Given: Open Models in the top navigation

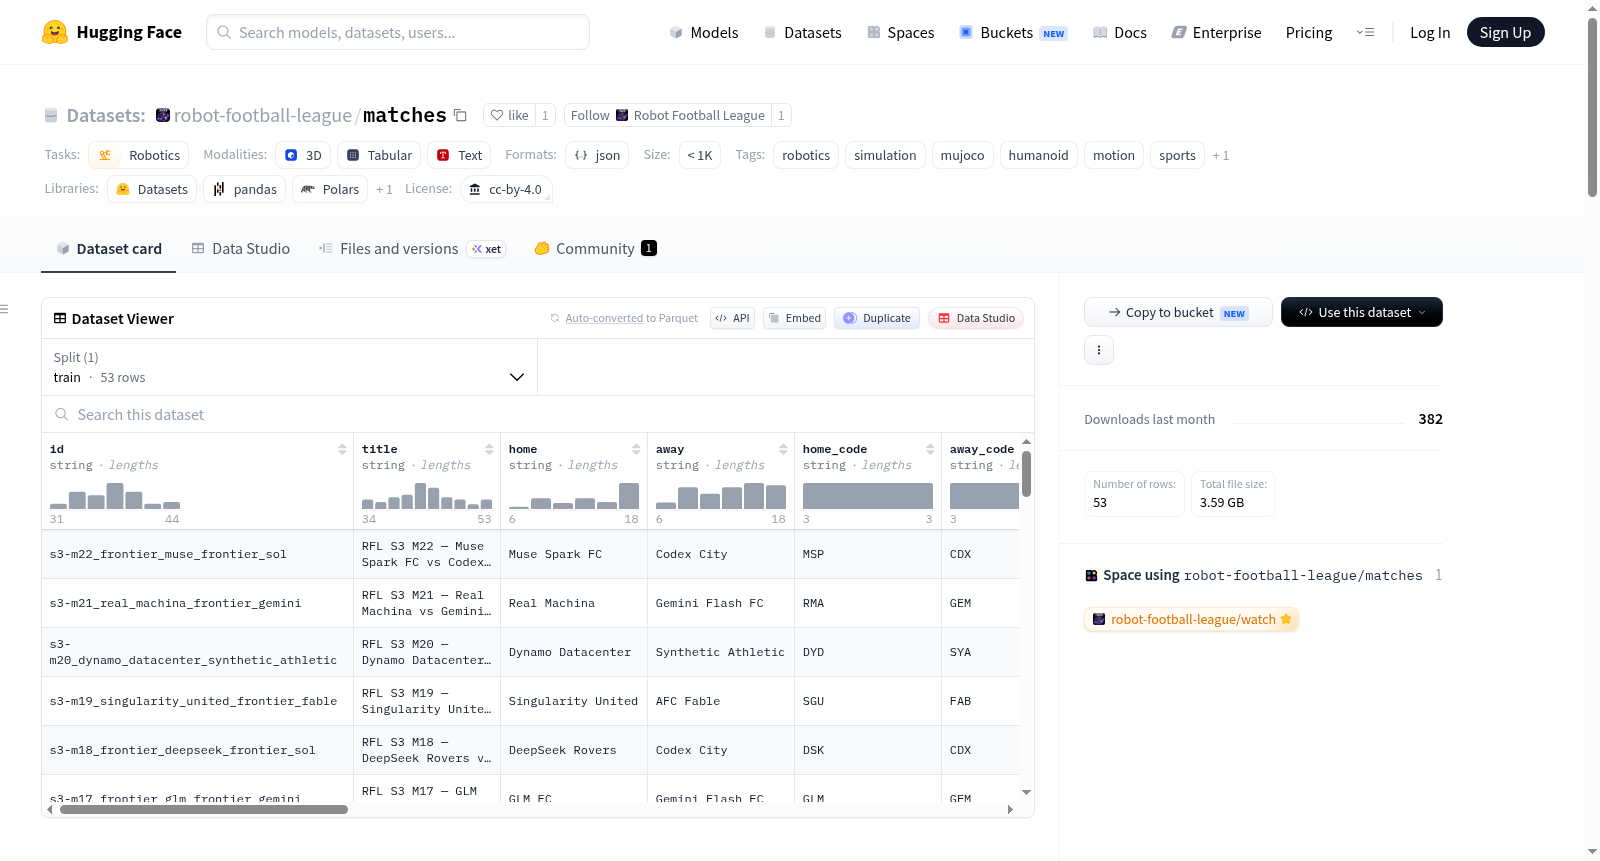Looking at the screenshot, I should (704, 32).
